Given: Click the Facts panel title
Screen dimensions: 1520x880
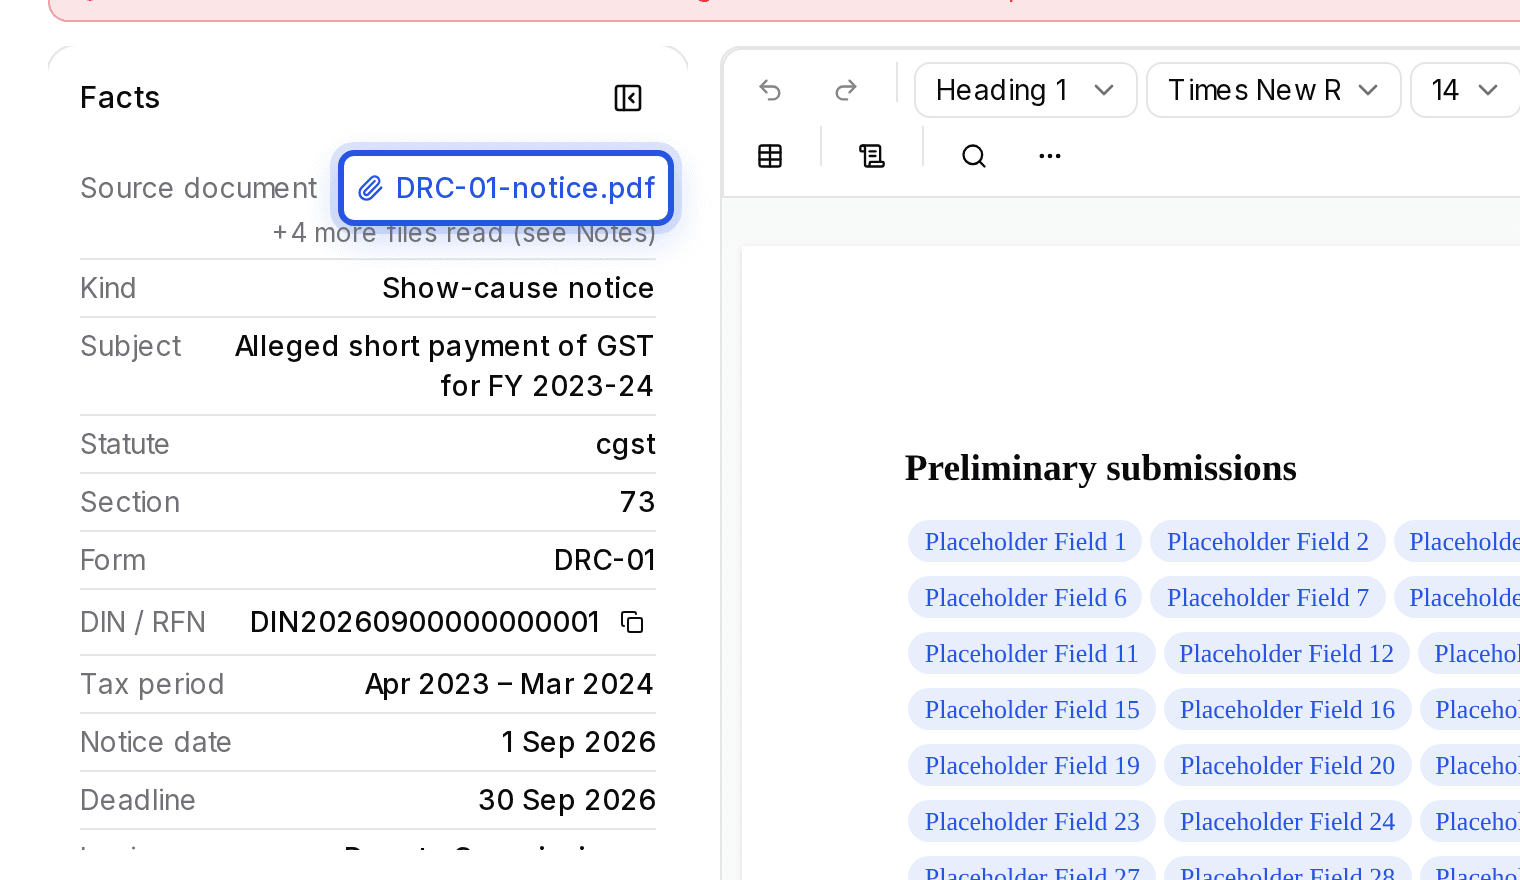Looking at the screenshot, I should pyautogui.click(x=120, y=98).
